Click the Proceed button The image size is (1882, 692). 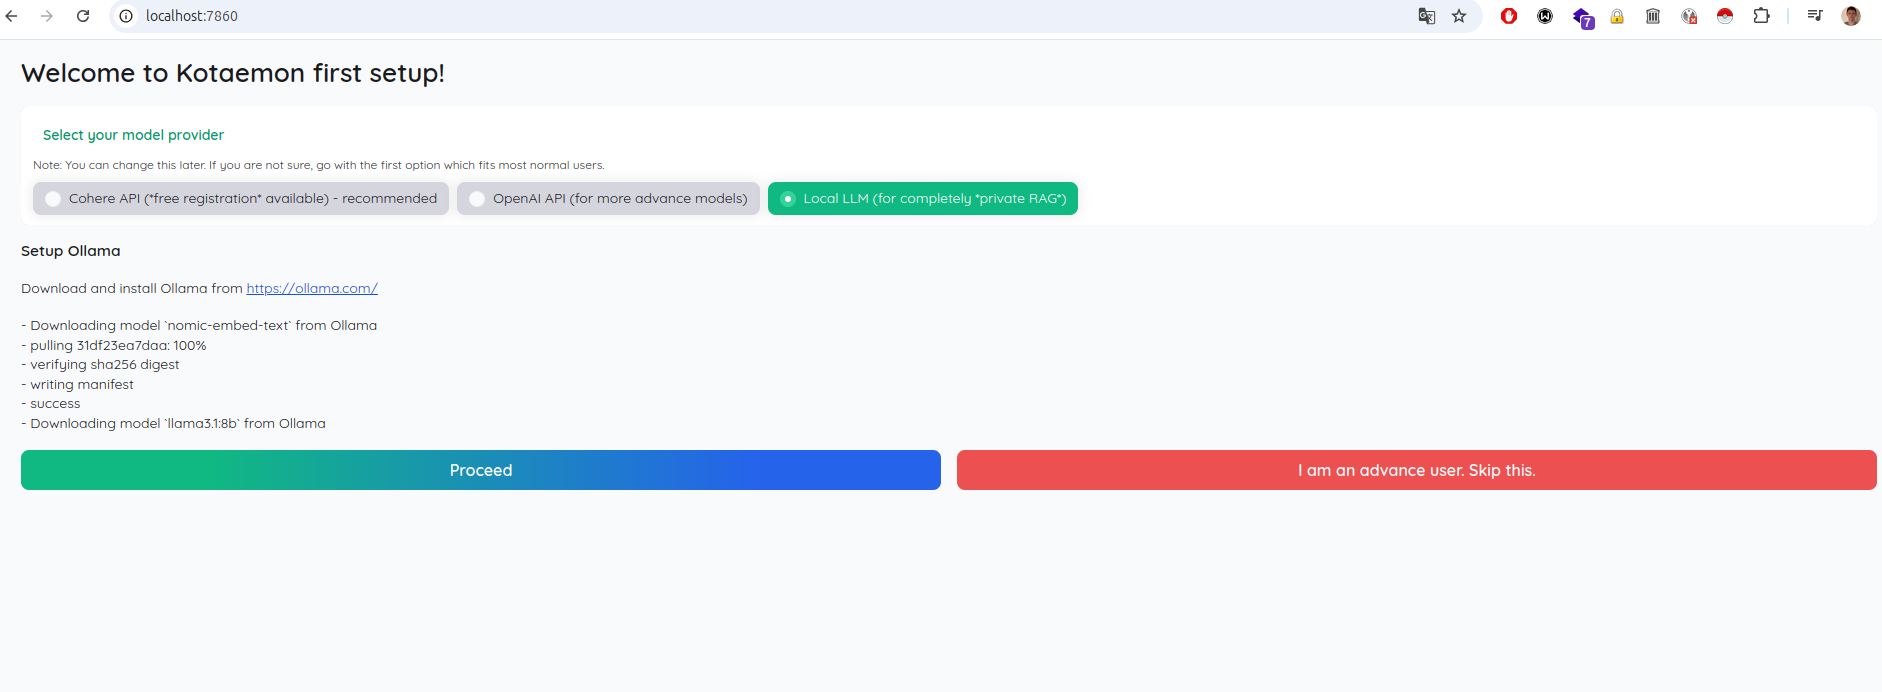coord(481,470)
